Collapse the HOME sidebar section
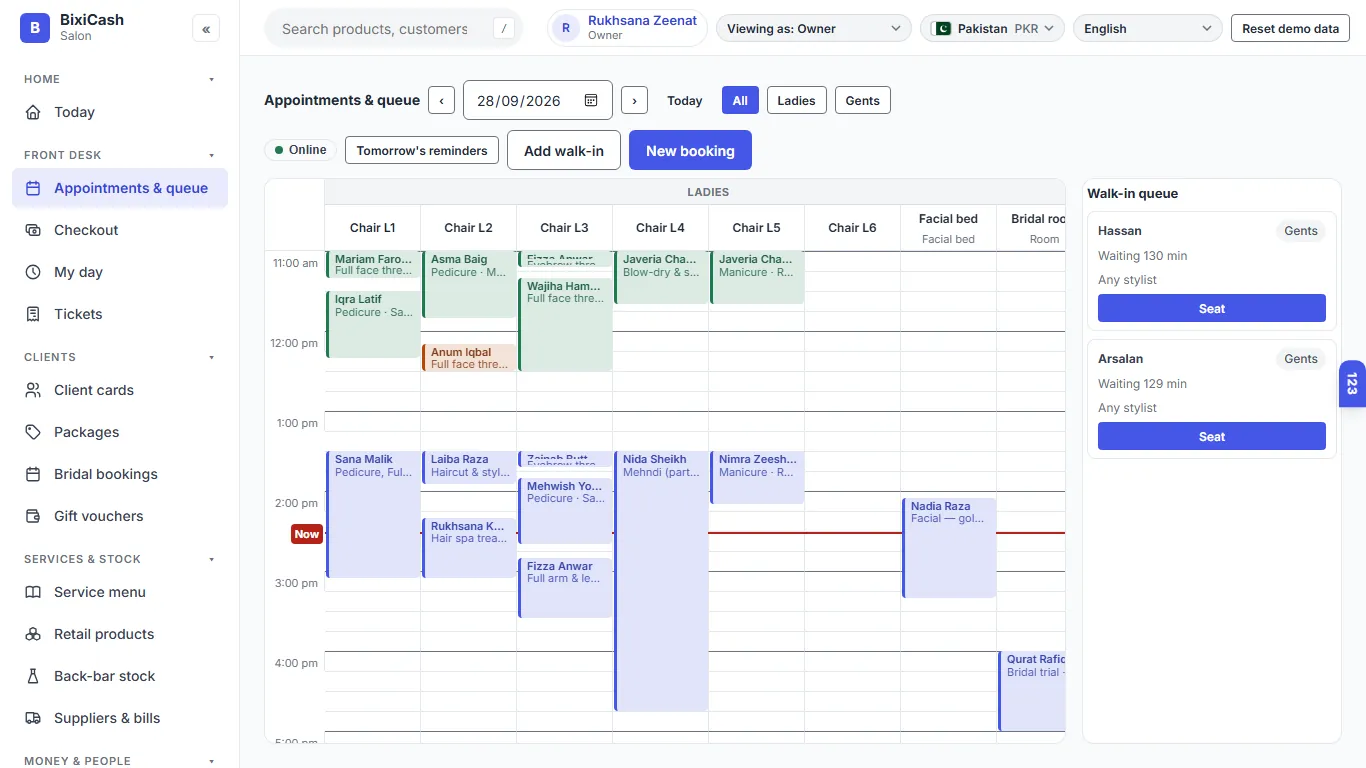1366x768 pixels. coord(211,79)
